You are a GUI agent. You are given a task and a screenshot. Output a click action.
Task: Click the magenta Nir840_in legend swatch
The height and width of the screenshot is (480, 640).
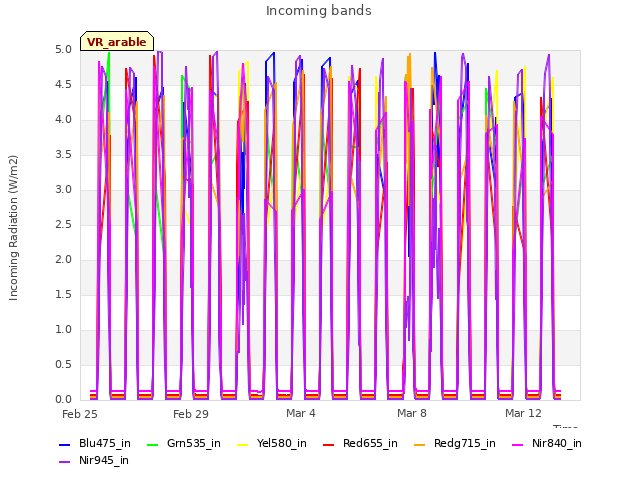[x=518, y=444]
